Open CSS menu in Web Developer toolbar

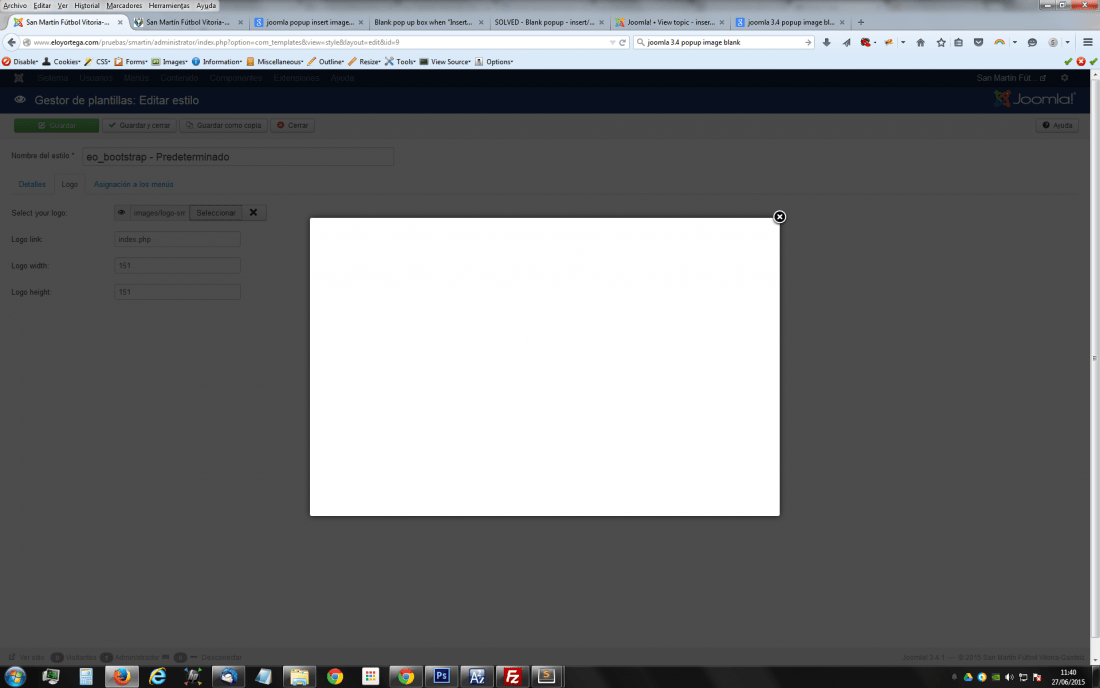98,62
